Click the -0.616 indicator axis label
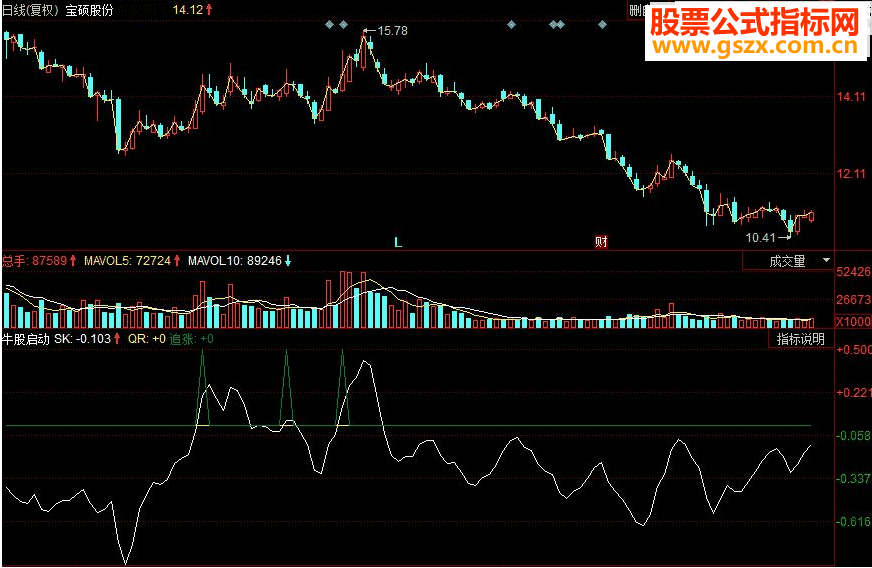This screenshot has height=568, width=872. pyautogui.click(x=854, y=522)
